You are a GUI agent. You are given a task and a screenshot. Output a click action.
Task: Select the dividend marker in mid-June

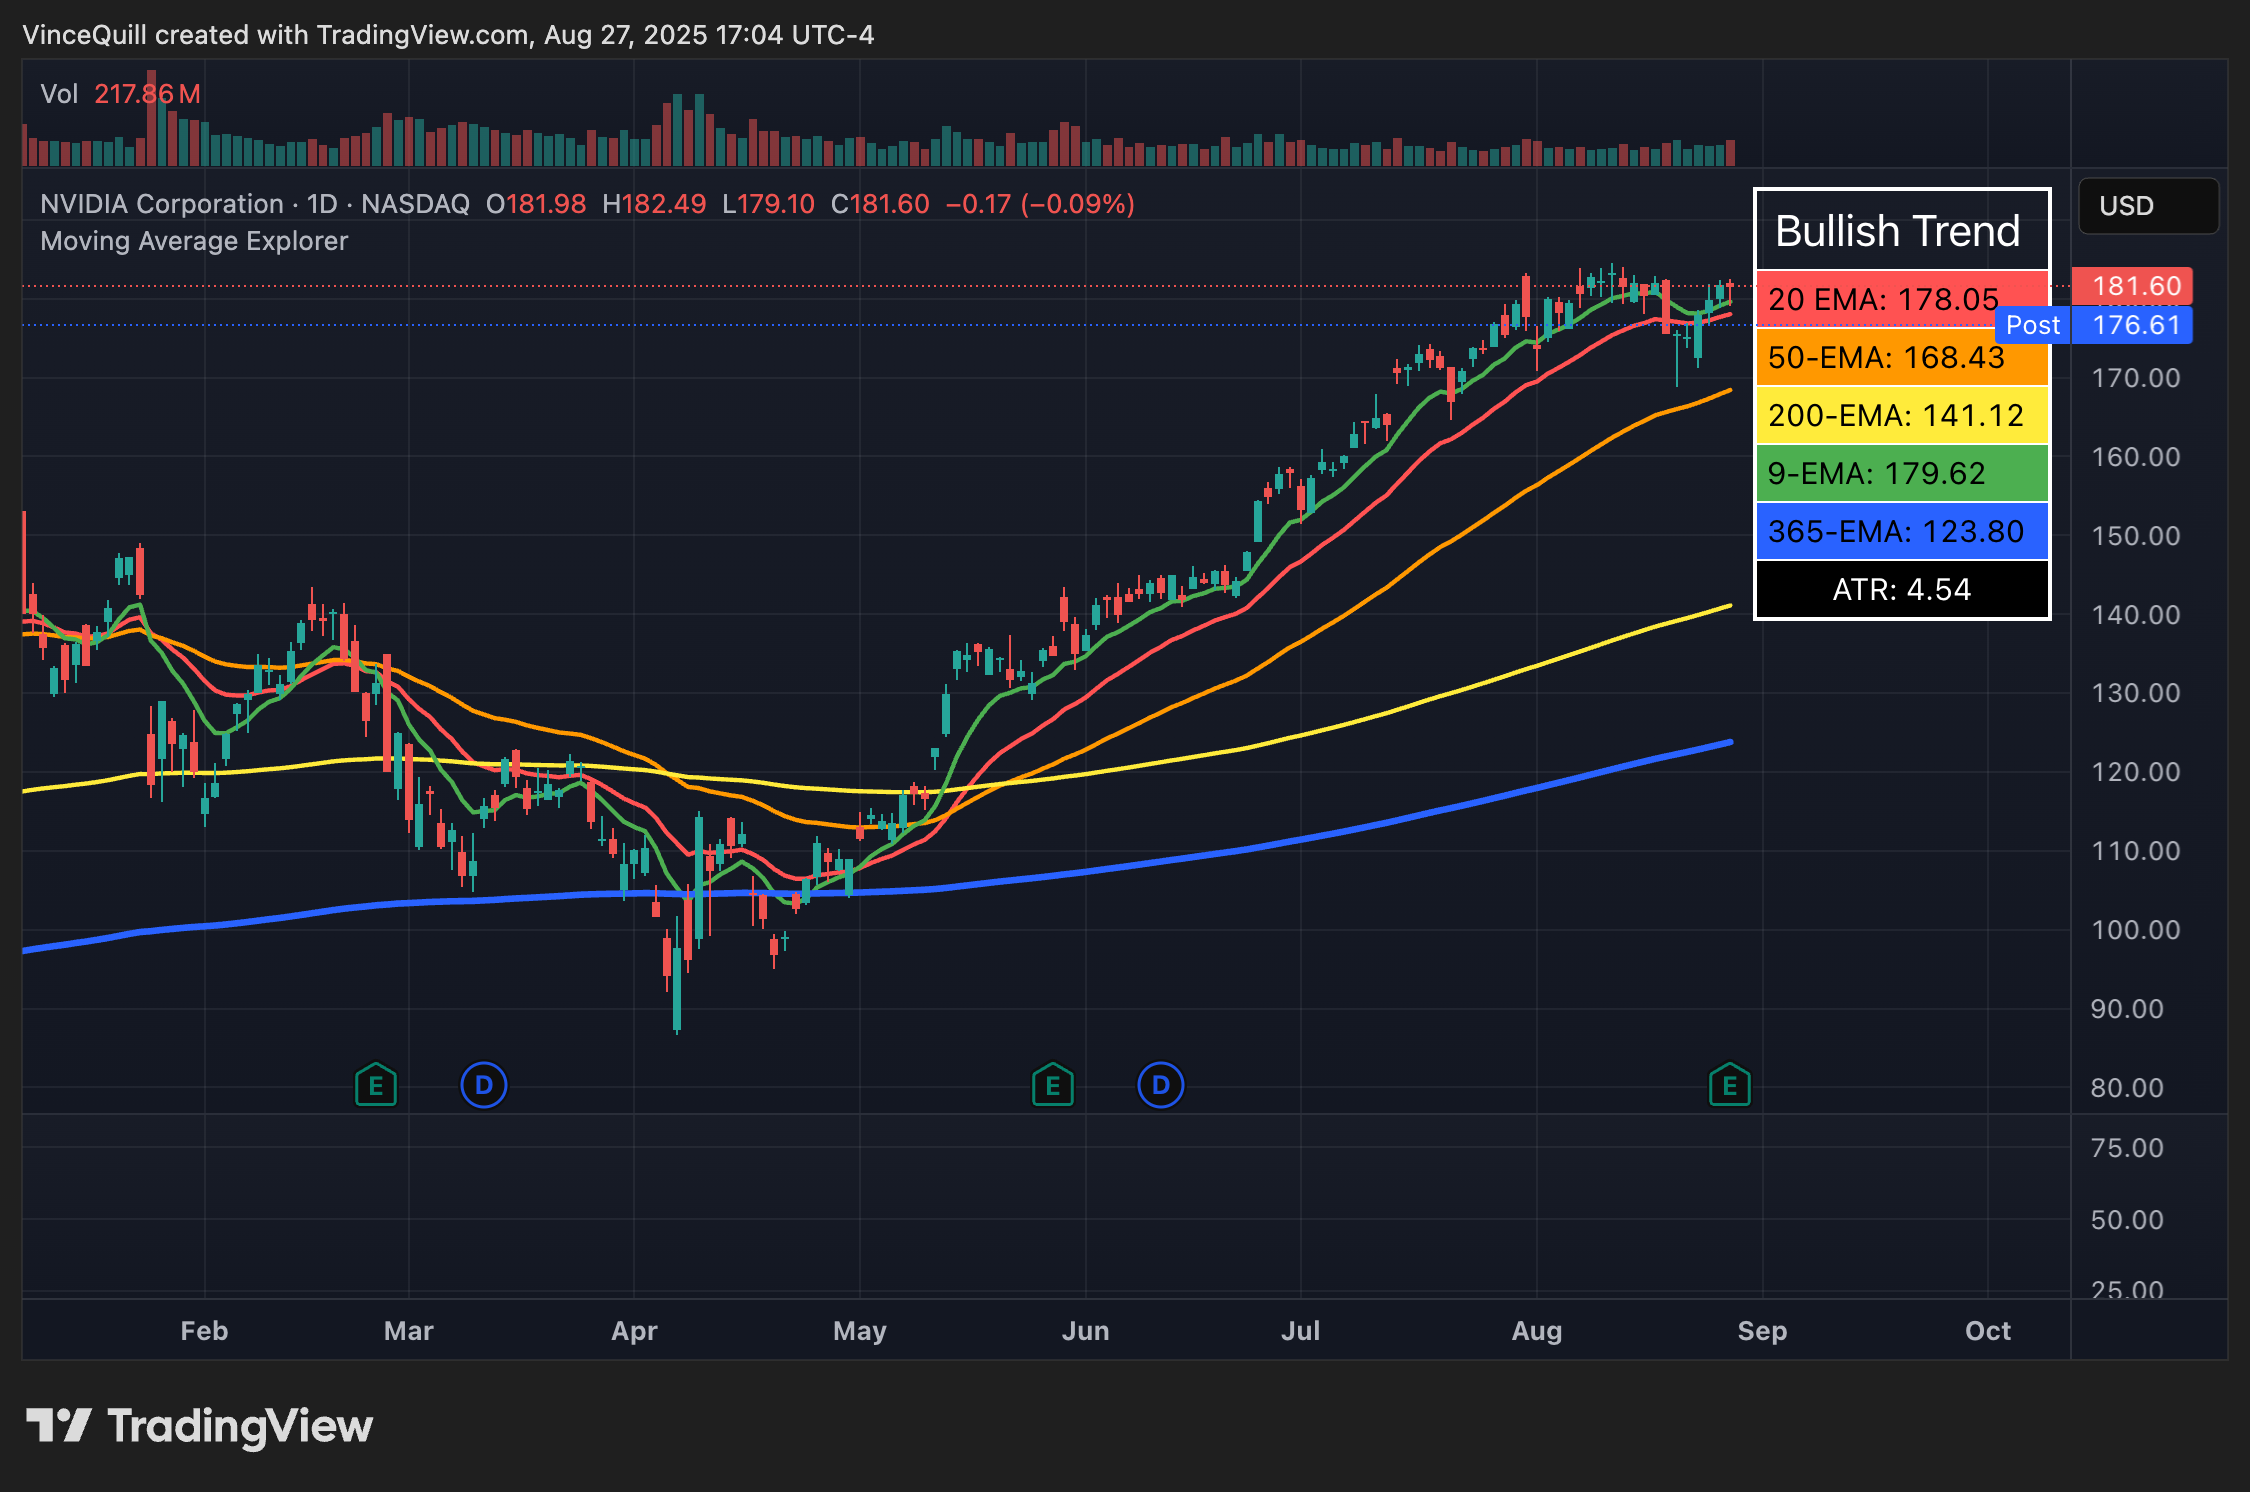[1160, 1085]
